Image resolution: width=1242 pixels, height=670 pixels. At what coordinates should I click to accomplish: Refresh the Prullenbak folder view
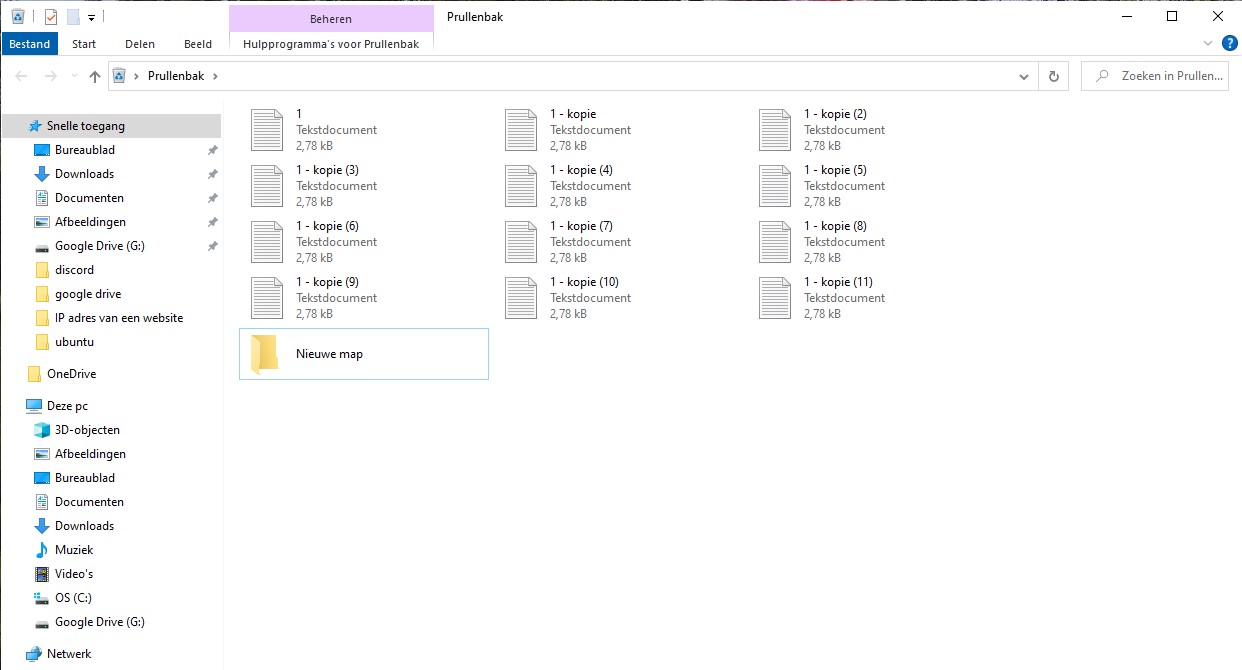[x=1053, y=76]
